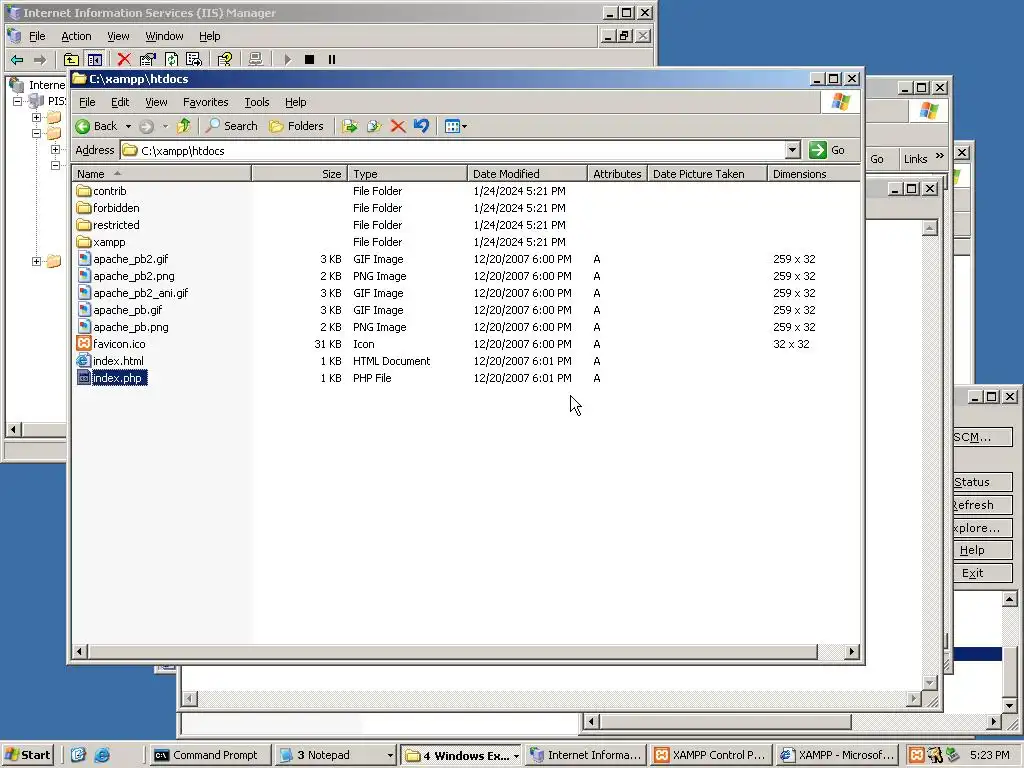Select the favicon.ico file
Viewport: 1024px width, 768px height.
point(111,344)
